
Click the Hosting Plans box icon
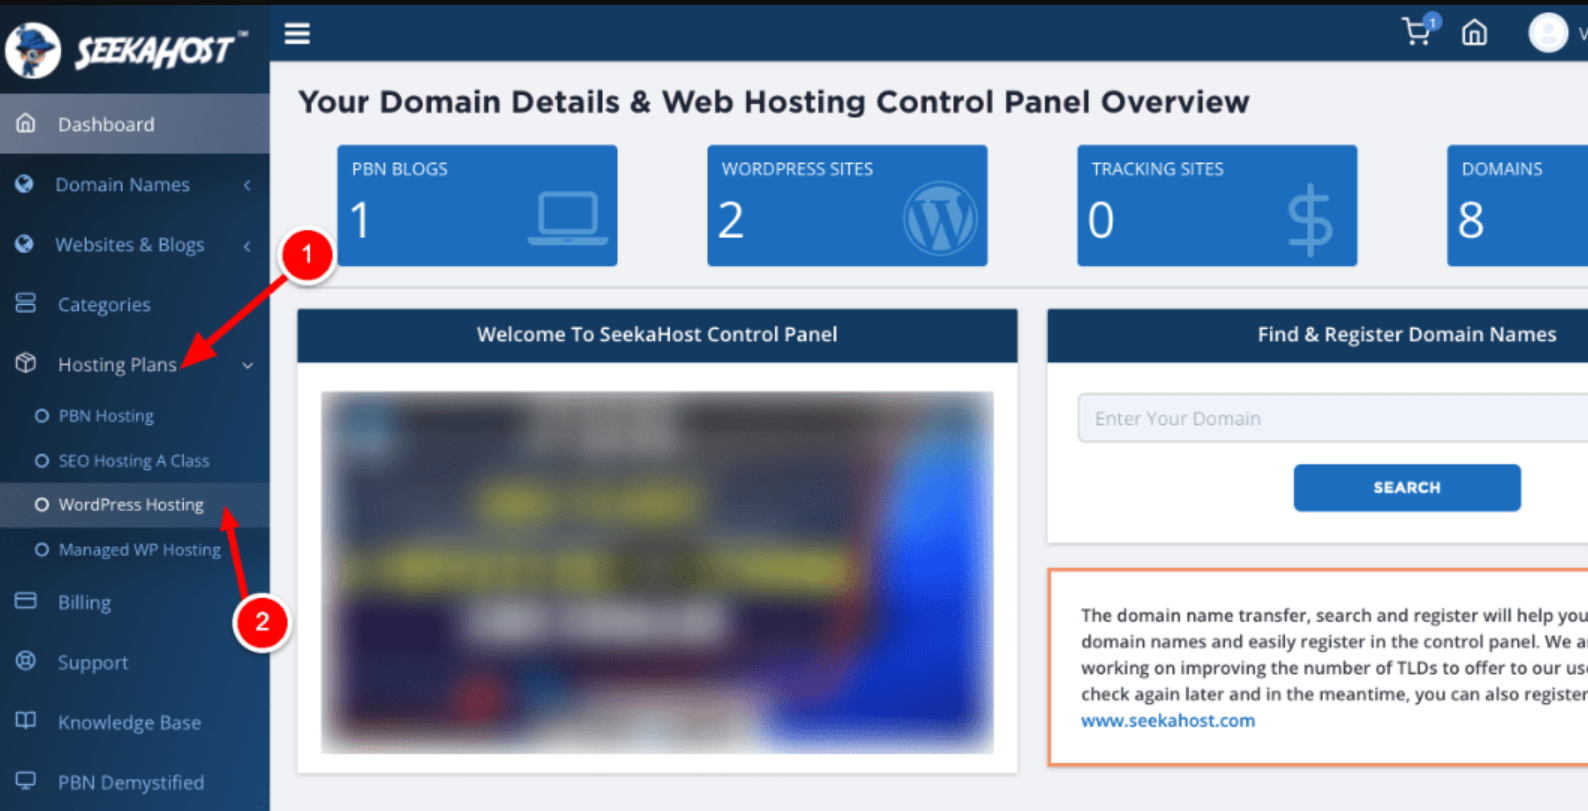26,363
